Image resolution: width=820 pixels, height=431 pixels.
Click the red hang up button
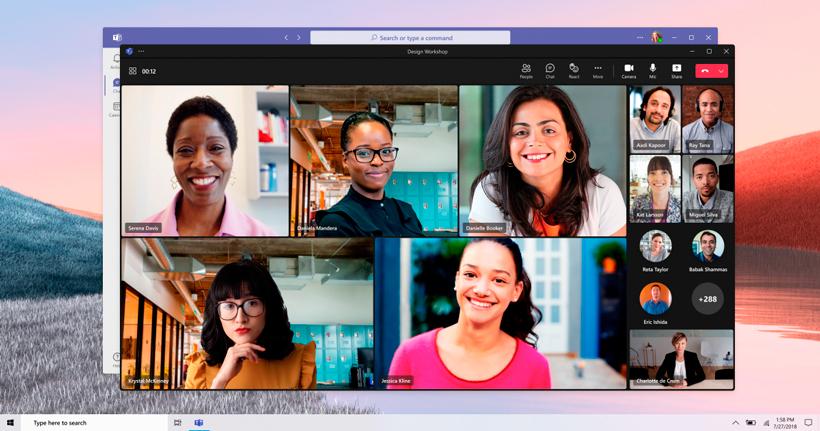pyautogui.click(x=705, y=71)
